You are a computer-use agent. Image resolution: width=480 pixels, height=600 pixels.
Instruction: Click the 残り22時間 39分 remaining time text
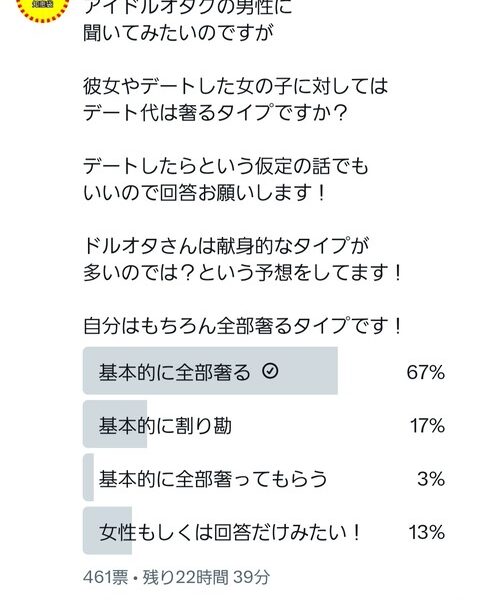(x=206, y=577)
